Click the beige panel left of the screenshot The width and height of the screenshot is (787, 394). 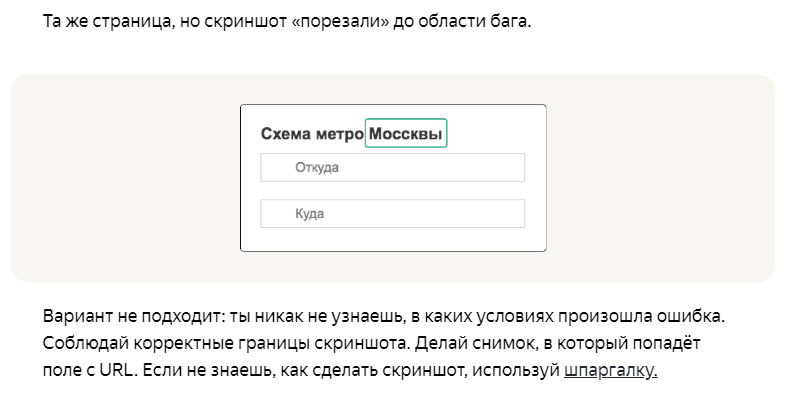pyautogui.click(x=125, y=178)
